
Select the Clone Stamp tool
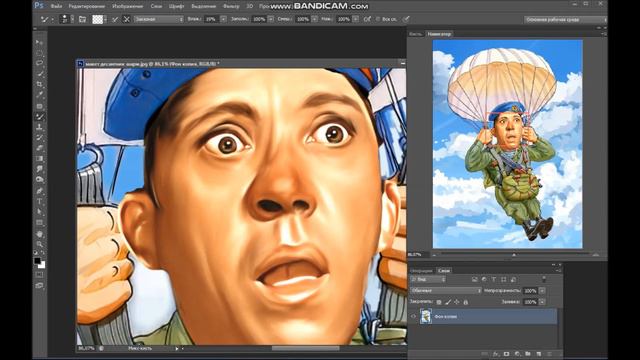point(39,127)
